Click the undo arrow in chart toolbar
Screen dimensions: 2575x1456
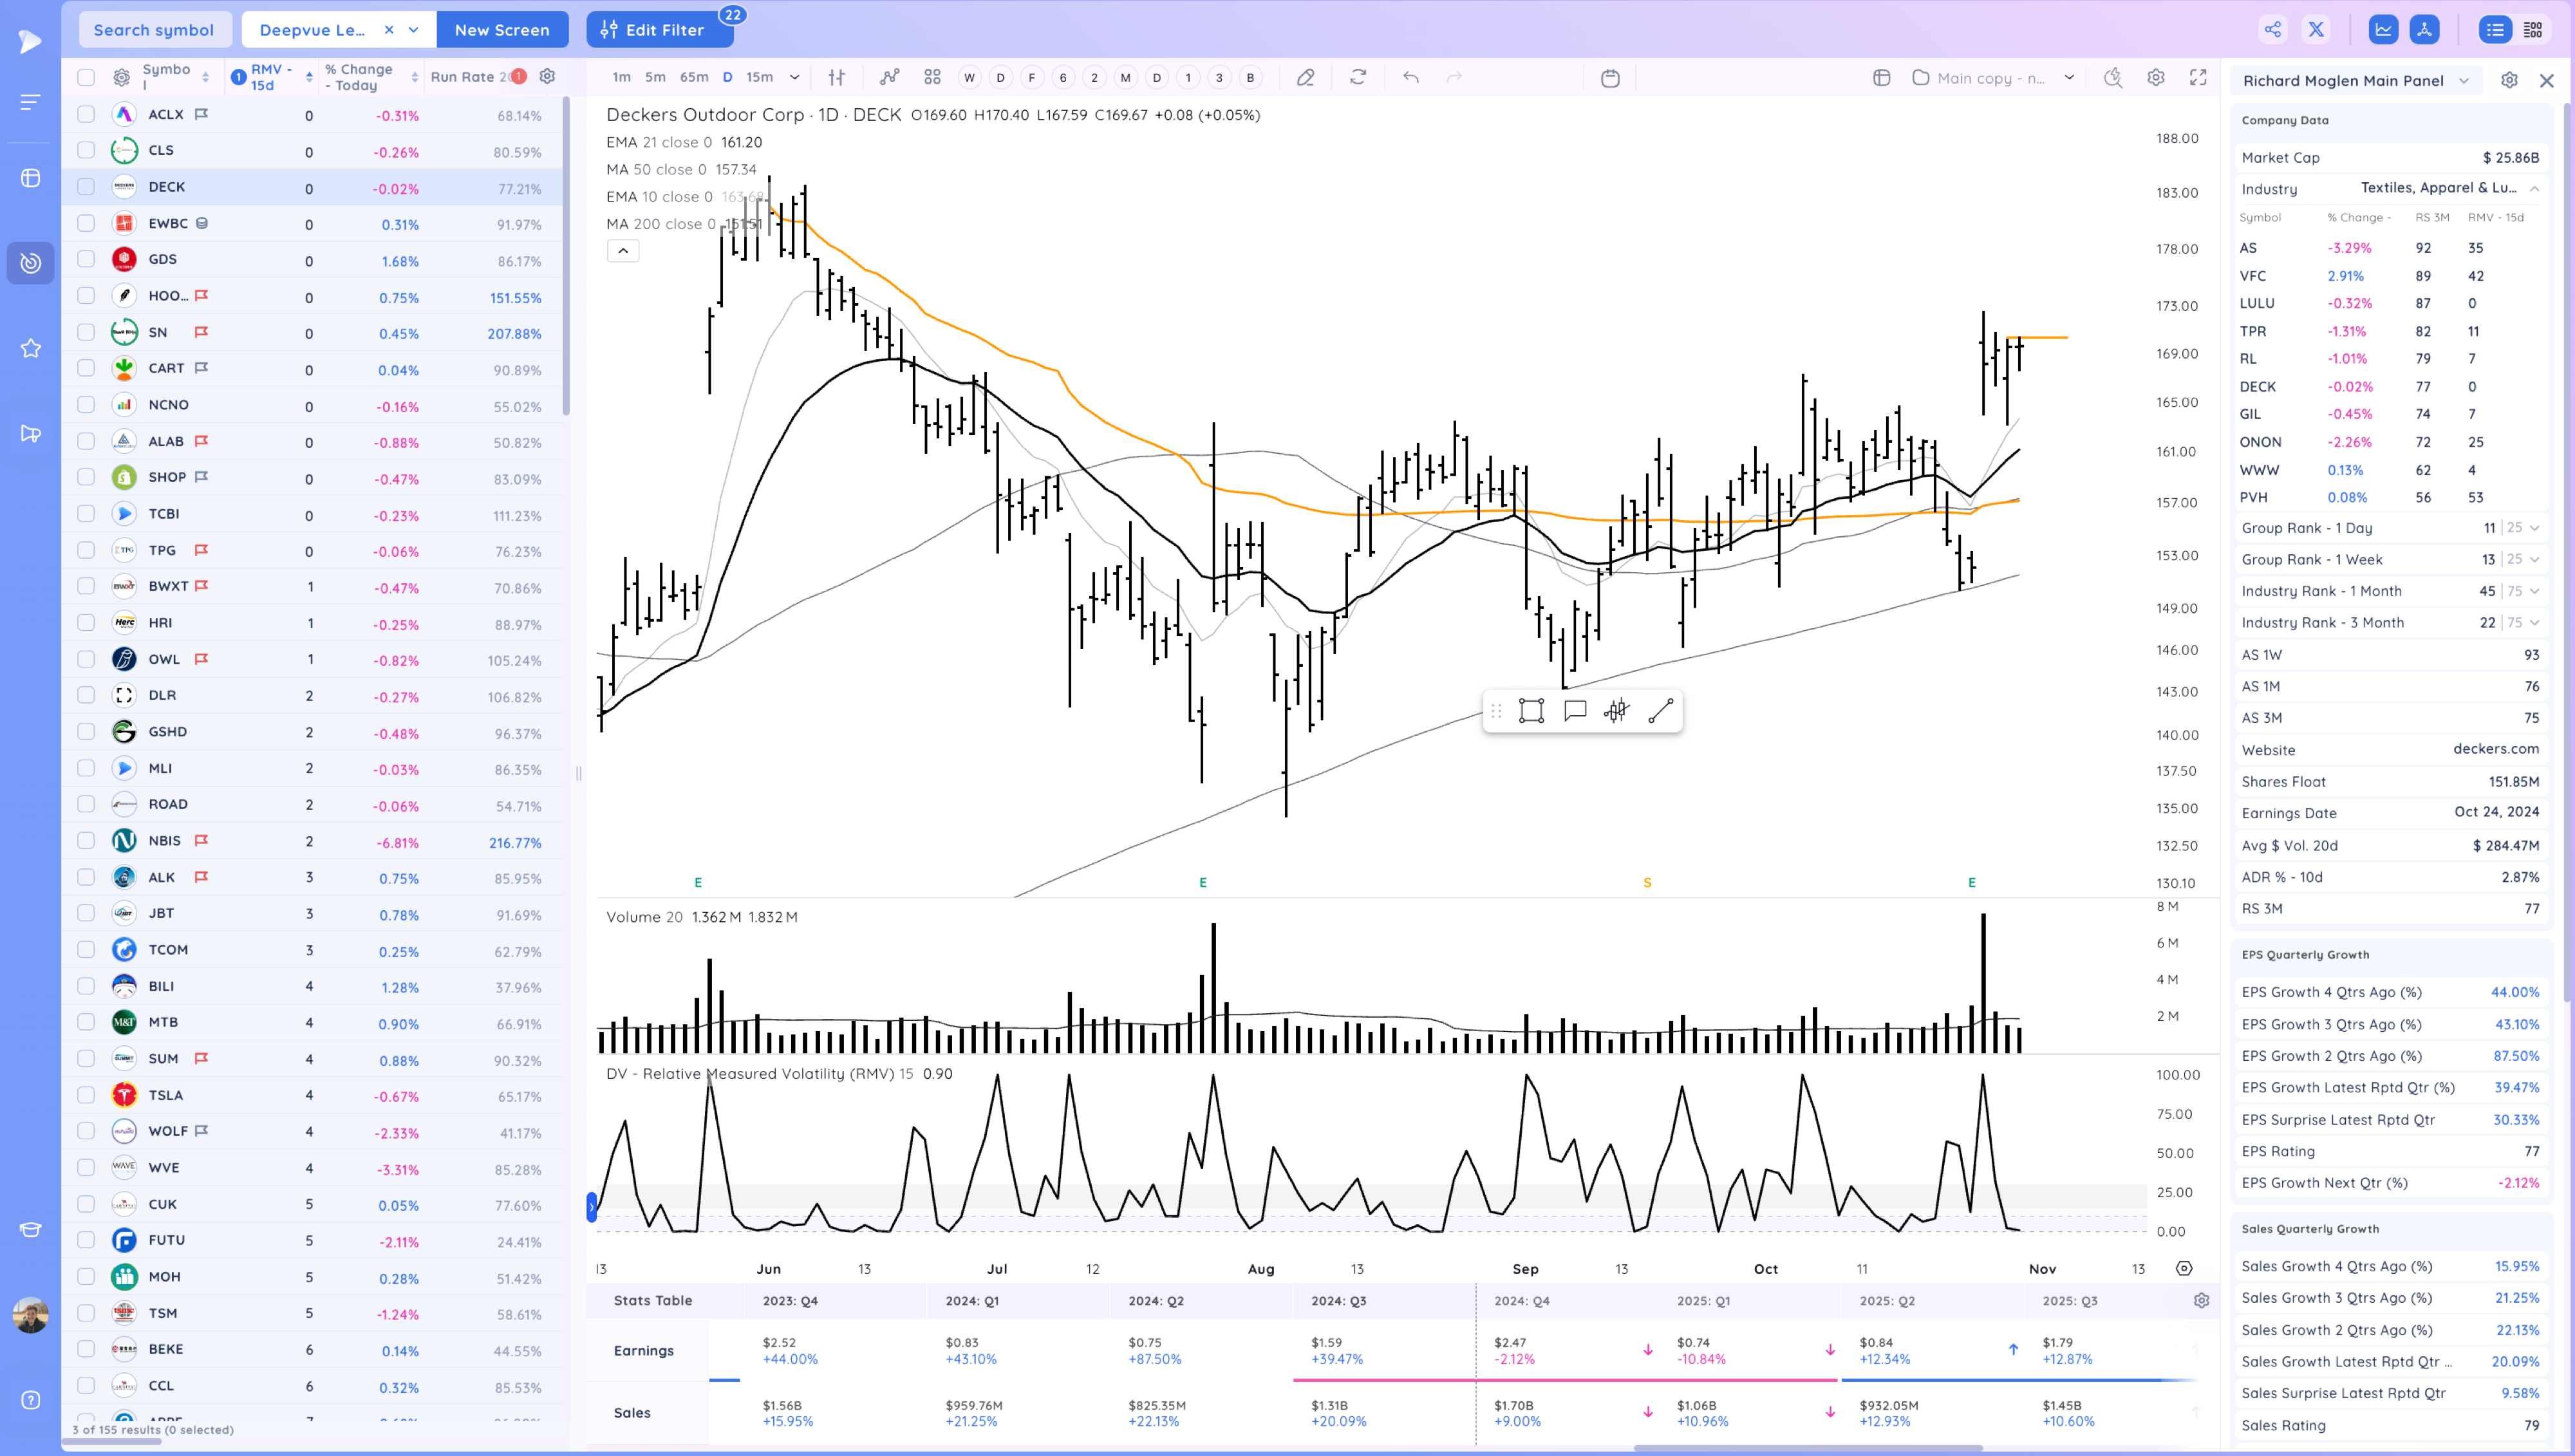(1410, 77)
